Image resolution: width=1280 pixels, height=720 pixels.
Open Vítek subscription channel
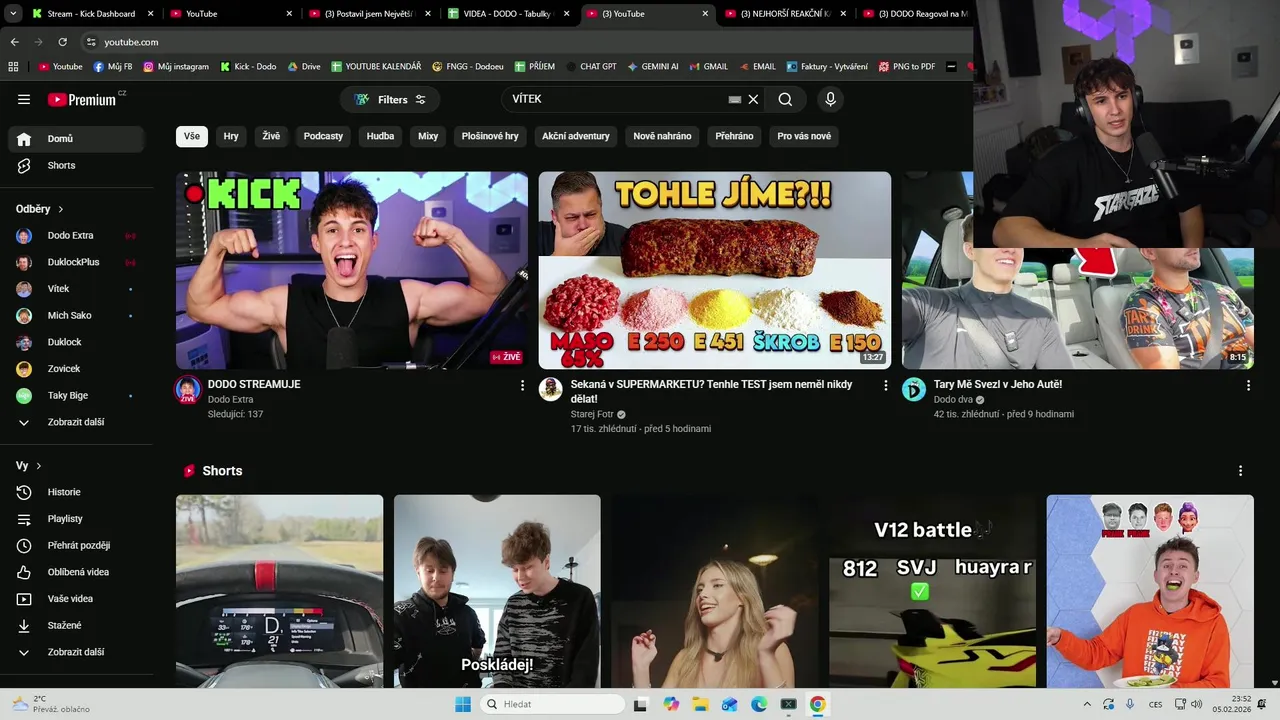(78, 289)
